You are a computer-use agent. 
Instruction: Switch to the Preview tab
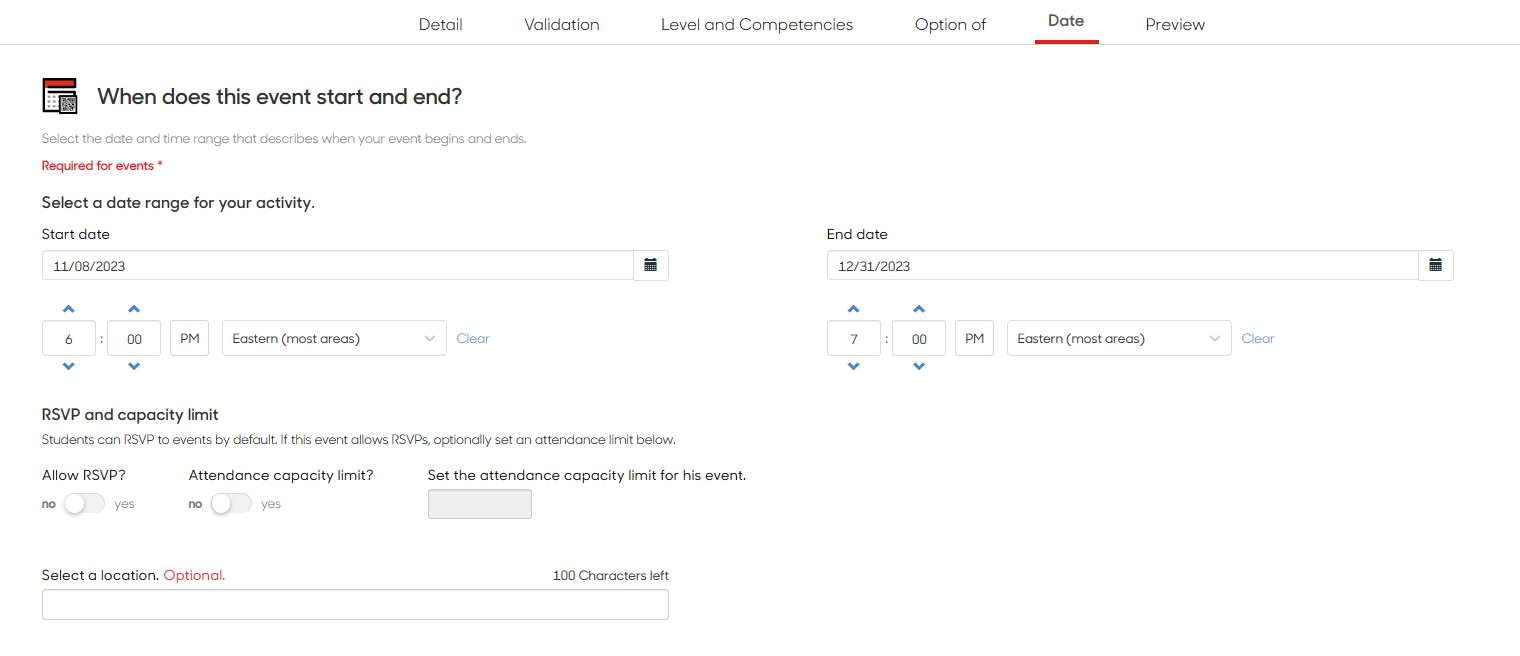(x=1175, y=24)
